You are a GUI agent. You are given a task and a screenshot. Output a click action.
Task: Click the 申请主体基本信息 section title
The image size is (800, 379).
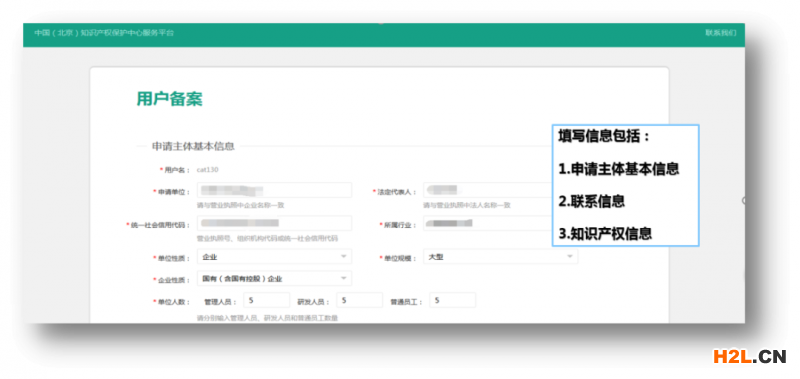[193, 146]
